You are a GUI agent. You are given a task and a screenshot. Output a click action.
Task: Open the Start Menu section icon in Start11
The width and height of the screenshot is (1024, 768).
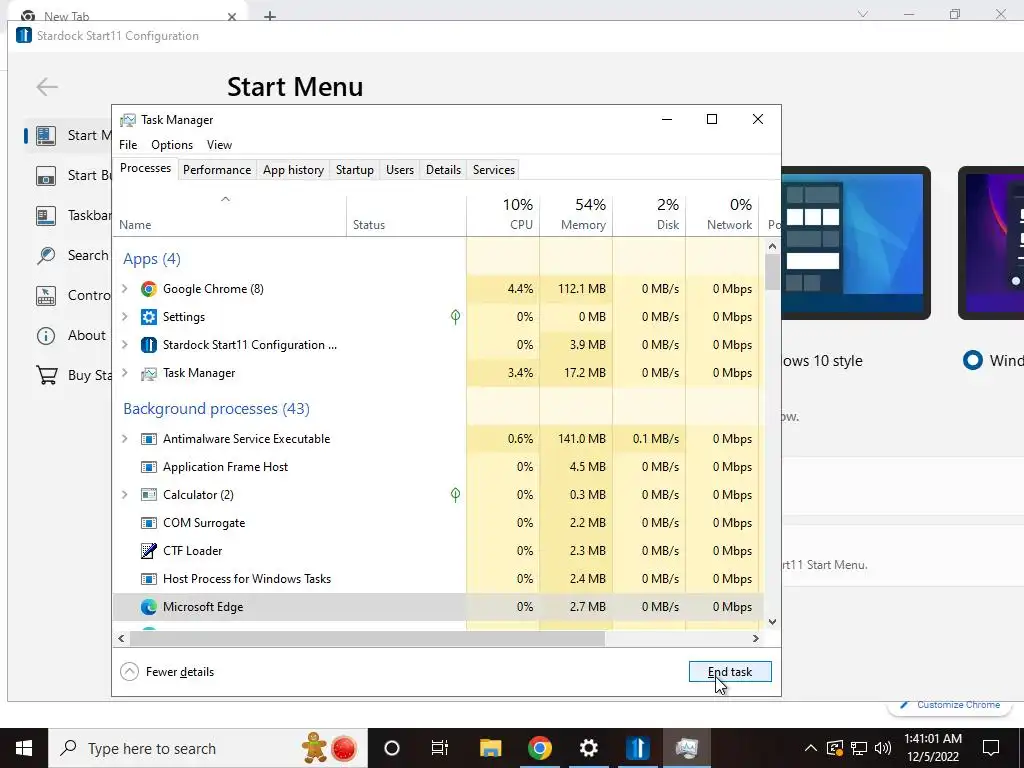[46, 135]
